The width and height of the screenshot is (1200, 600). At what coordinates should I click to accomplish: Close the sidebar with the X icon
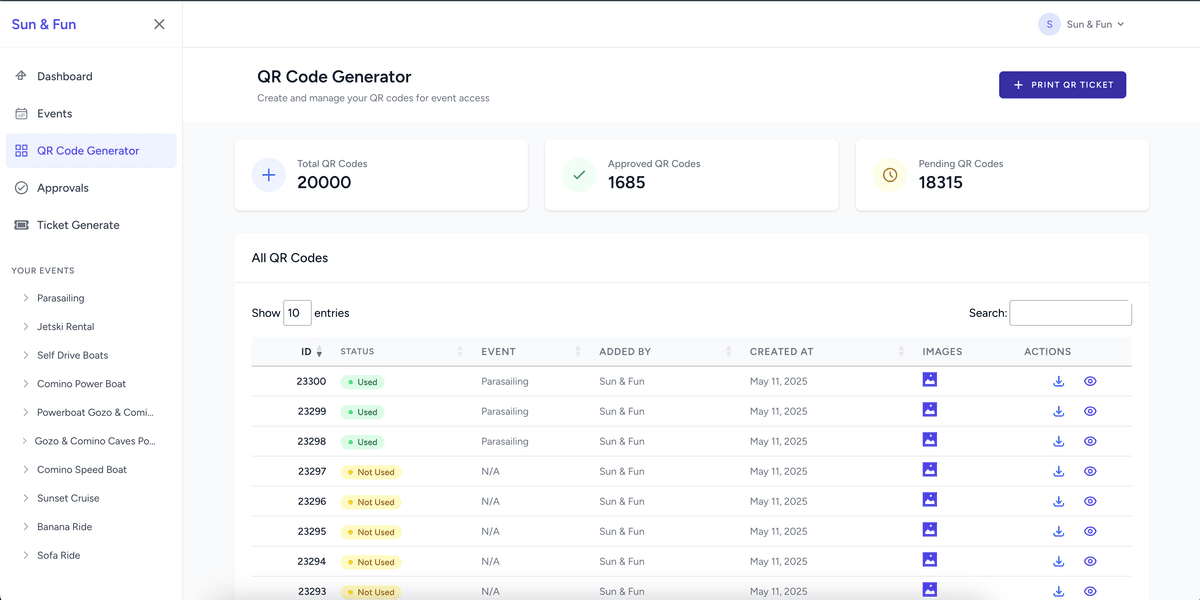159,24
